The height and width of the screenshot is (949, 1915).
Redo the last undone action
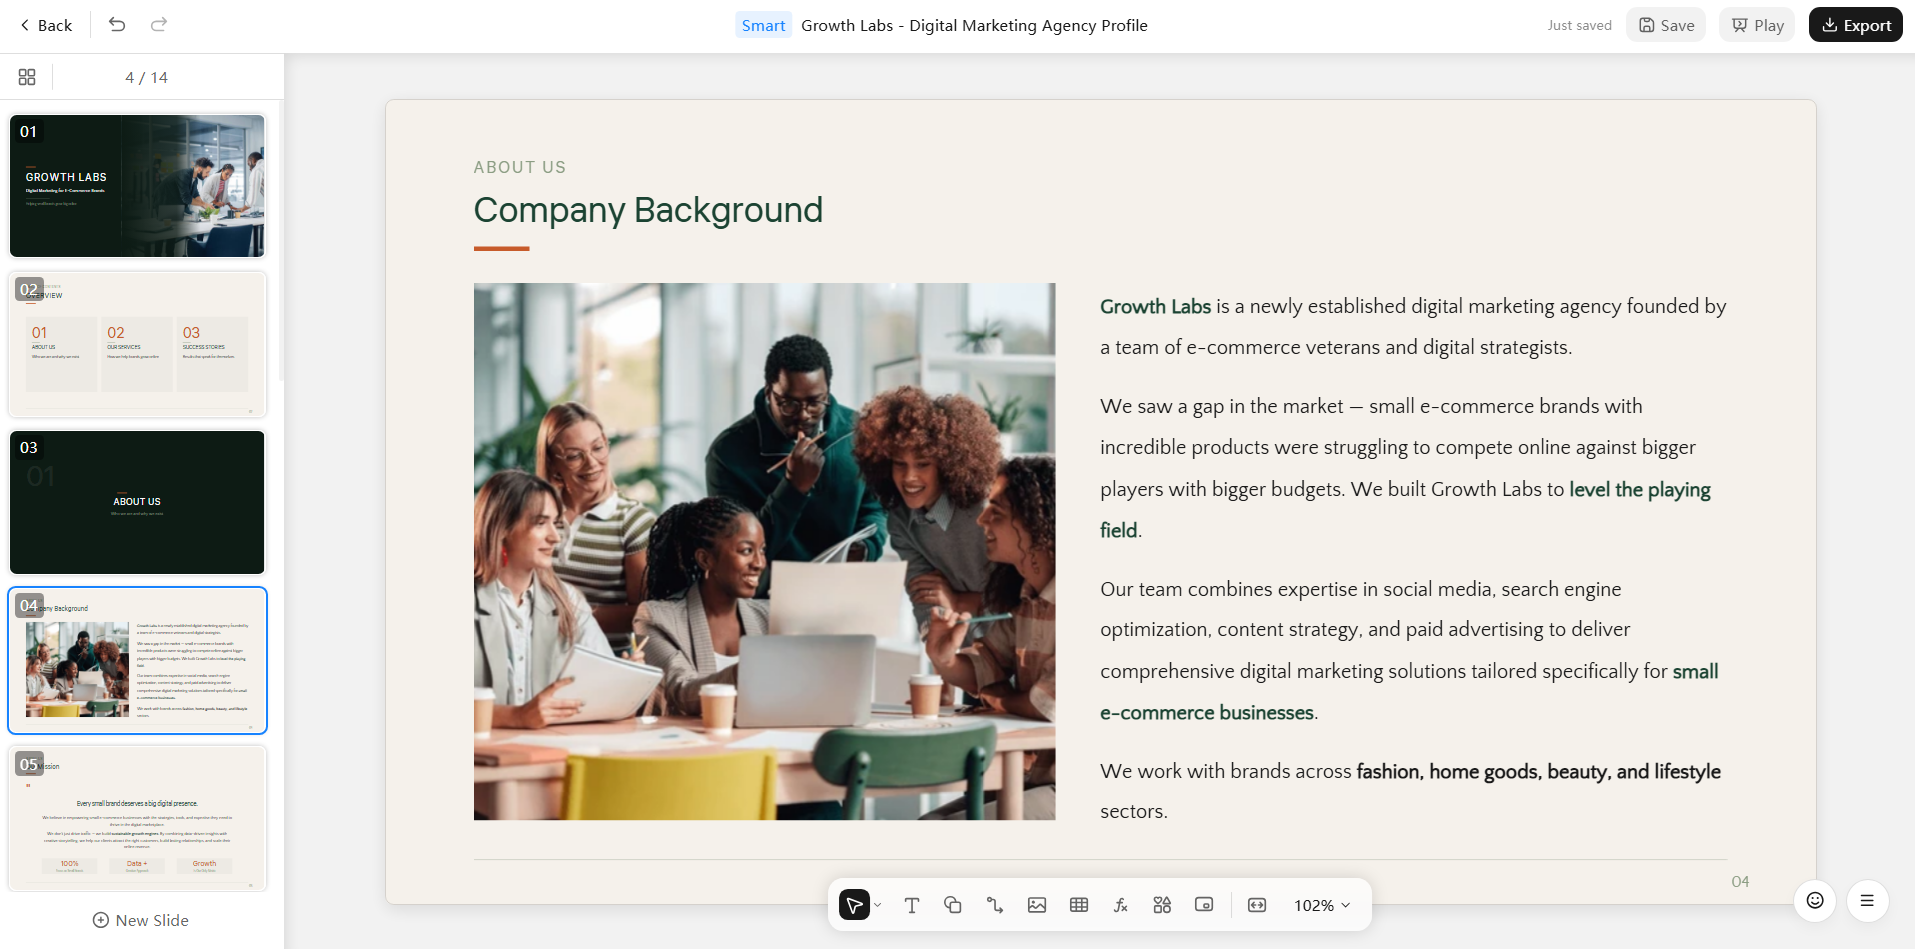click(158, 25)
